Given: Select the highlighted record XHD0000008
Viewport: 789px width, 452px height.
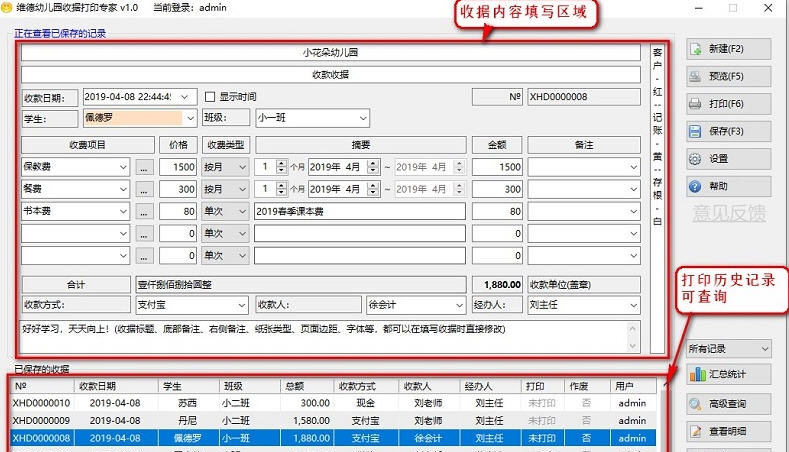Looking at the screenshot, I should [333, 438].
